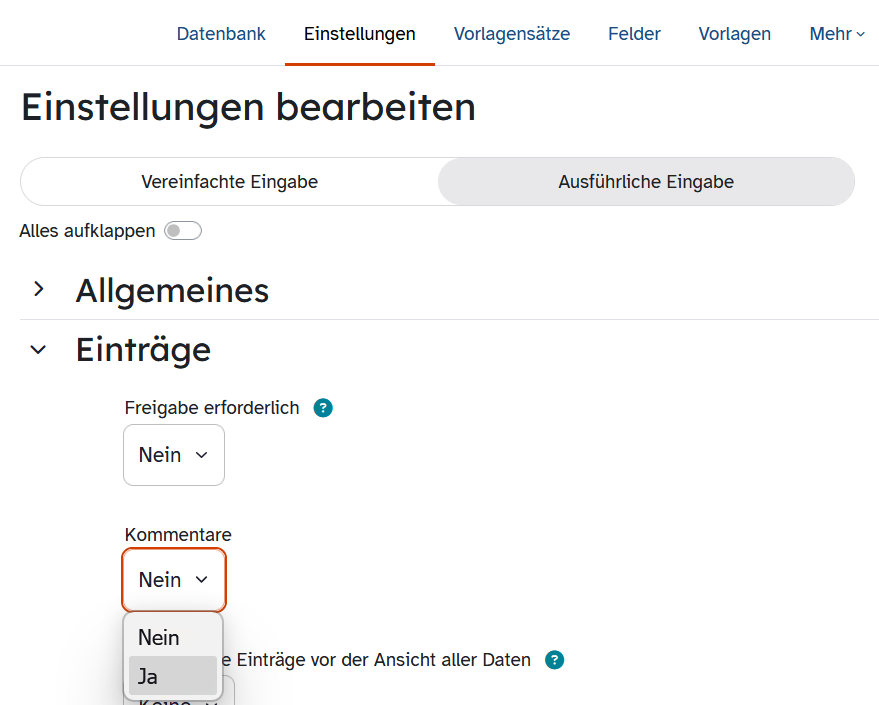
Task: Expand the Allgemeines section chevron
Action: [38, 289]
